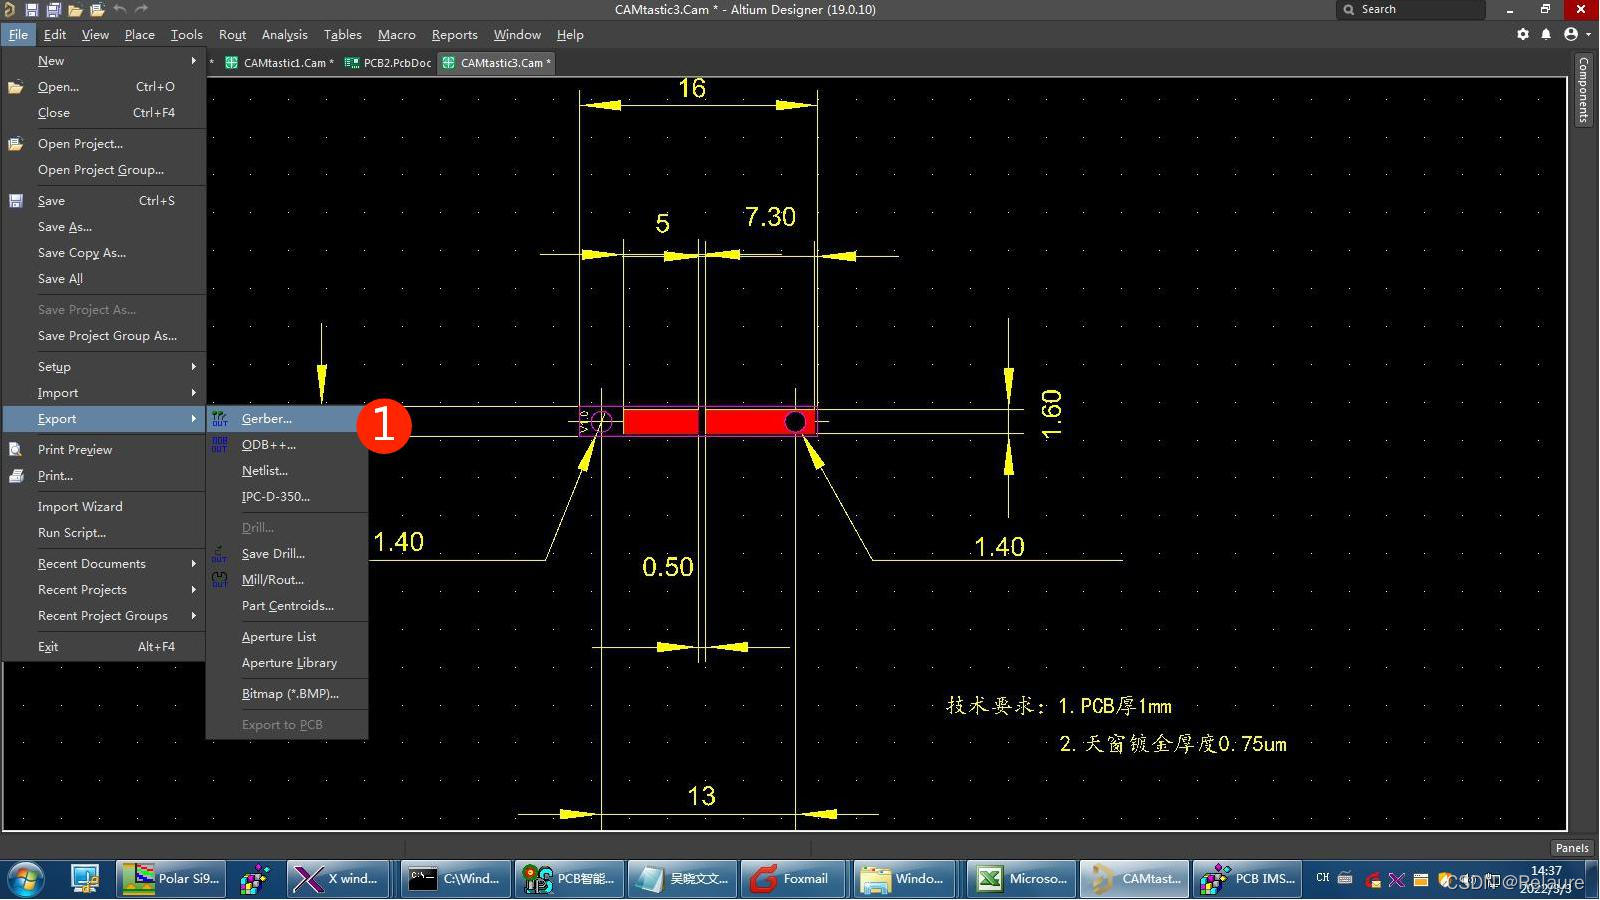The height and width of the screenshot is (900, 1600).
Task: Open Aperture List
Action: [x=287, y=637]
